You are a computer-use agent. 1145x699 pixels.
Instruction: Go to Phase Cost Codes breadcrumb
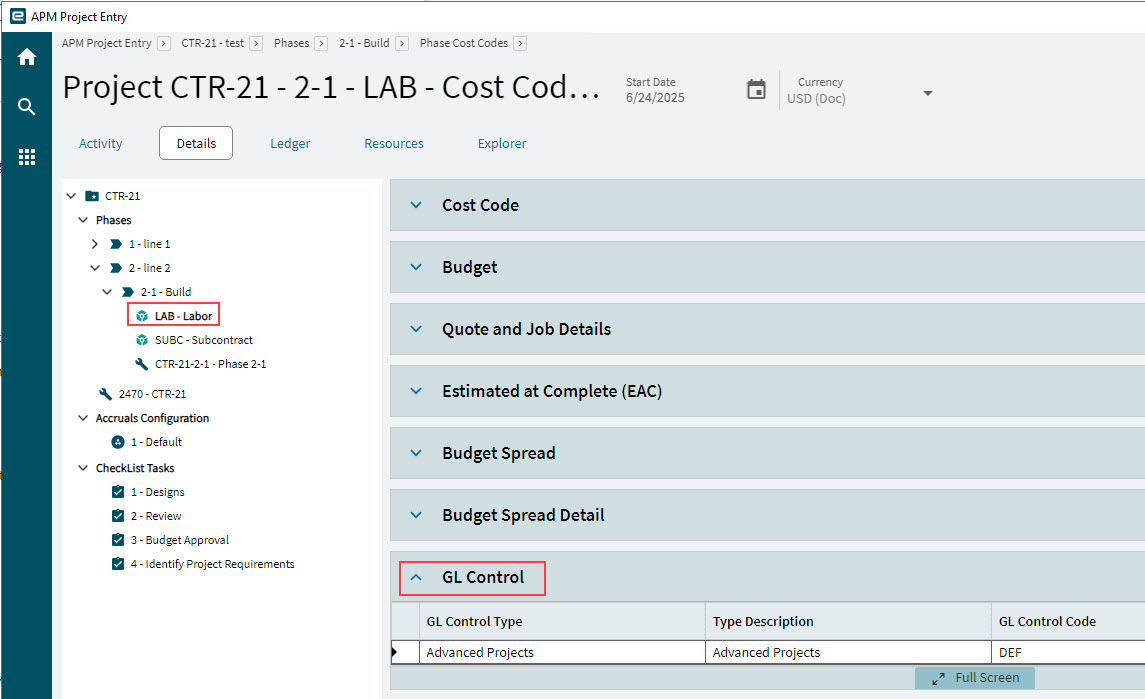[464, 43]
